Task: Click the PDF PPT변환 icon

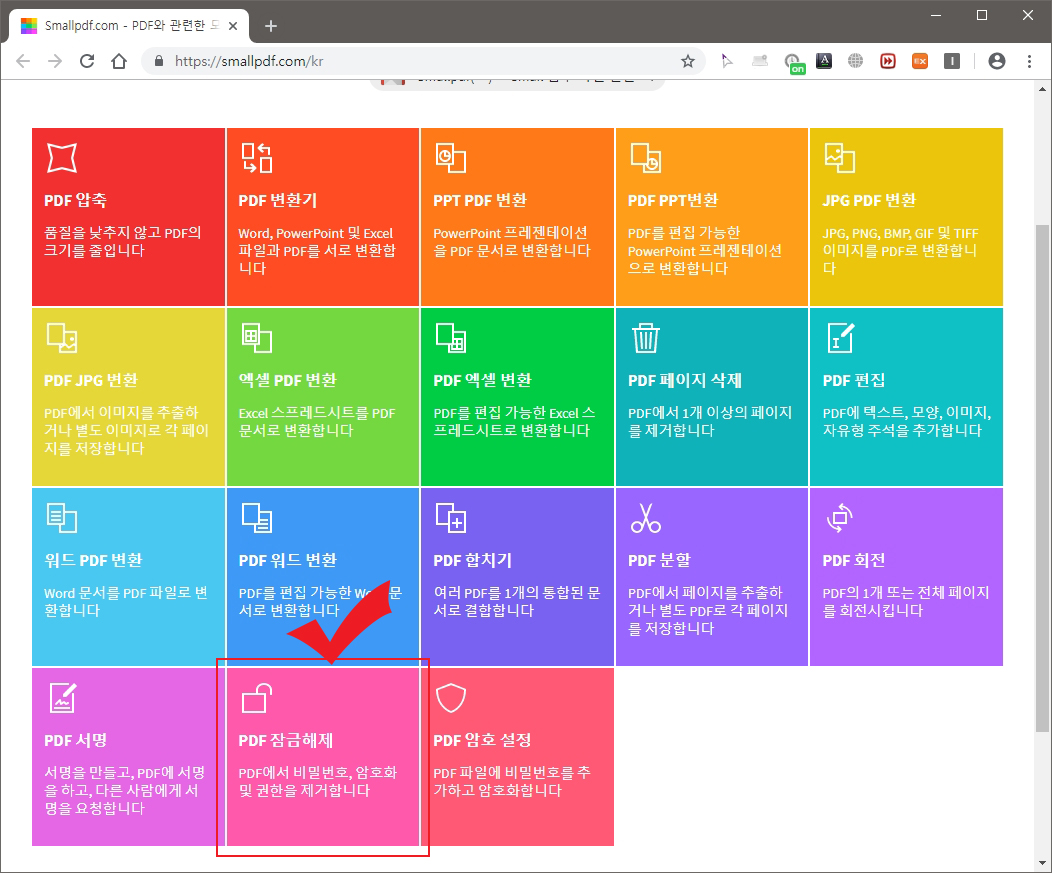Action: coord(645,158)
